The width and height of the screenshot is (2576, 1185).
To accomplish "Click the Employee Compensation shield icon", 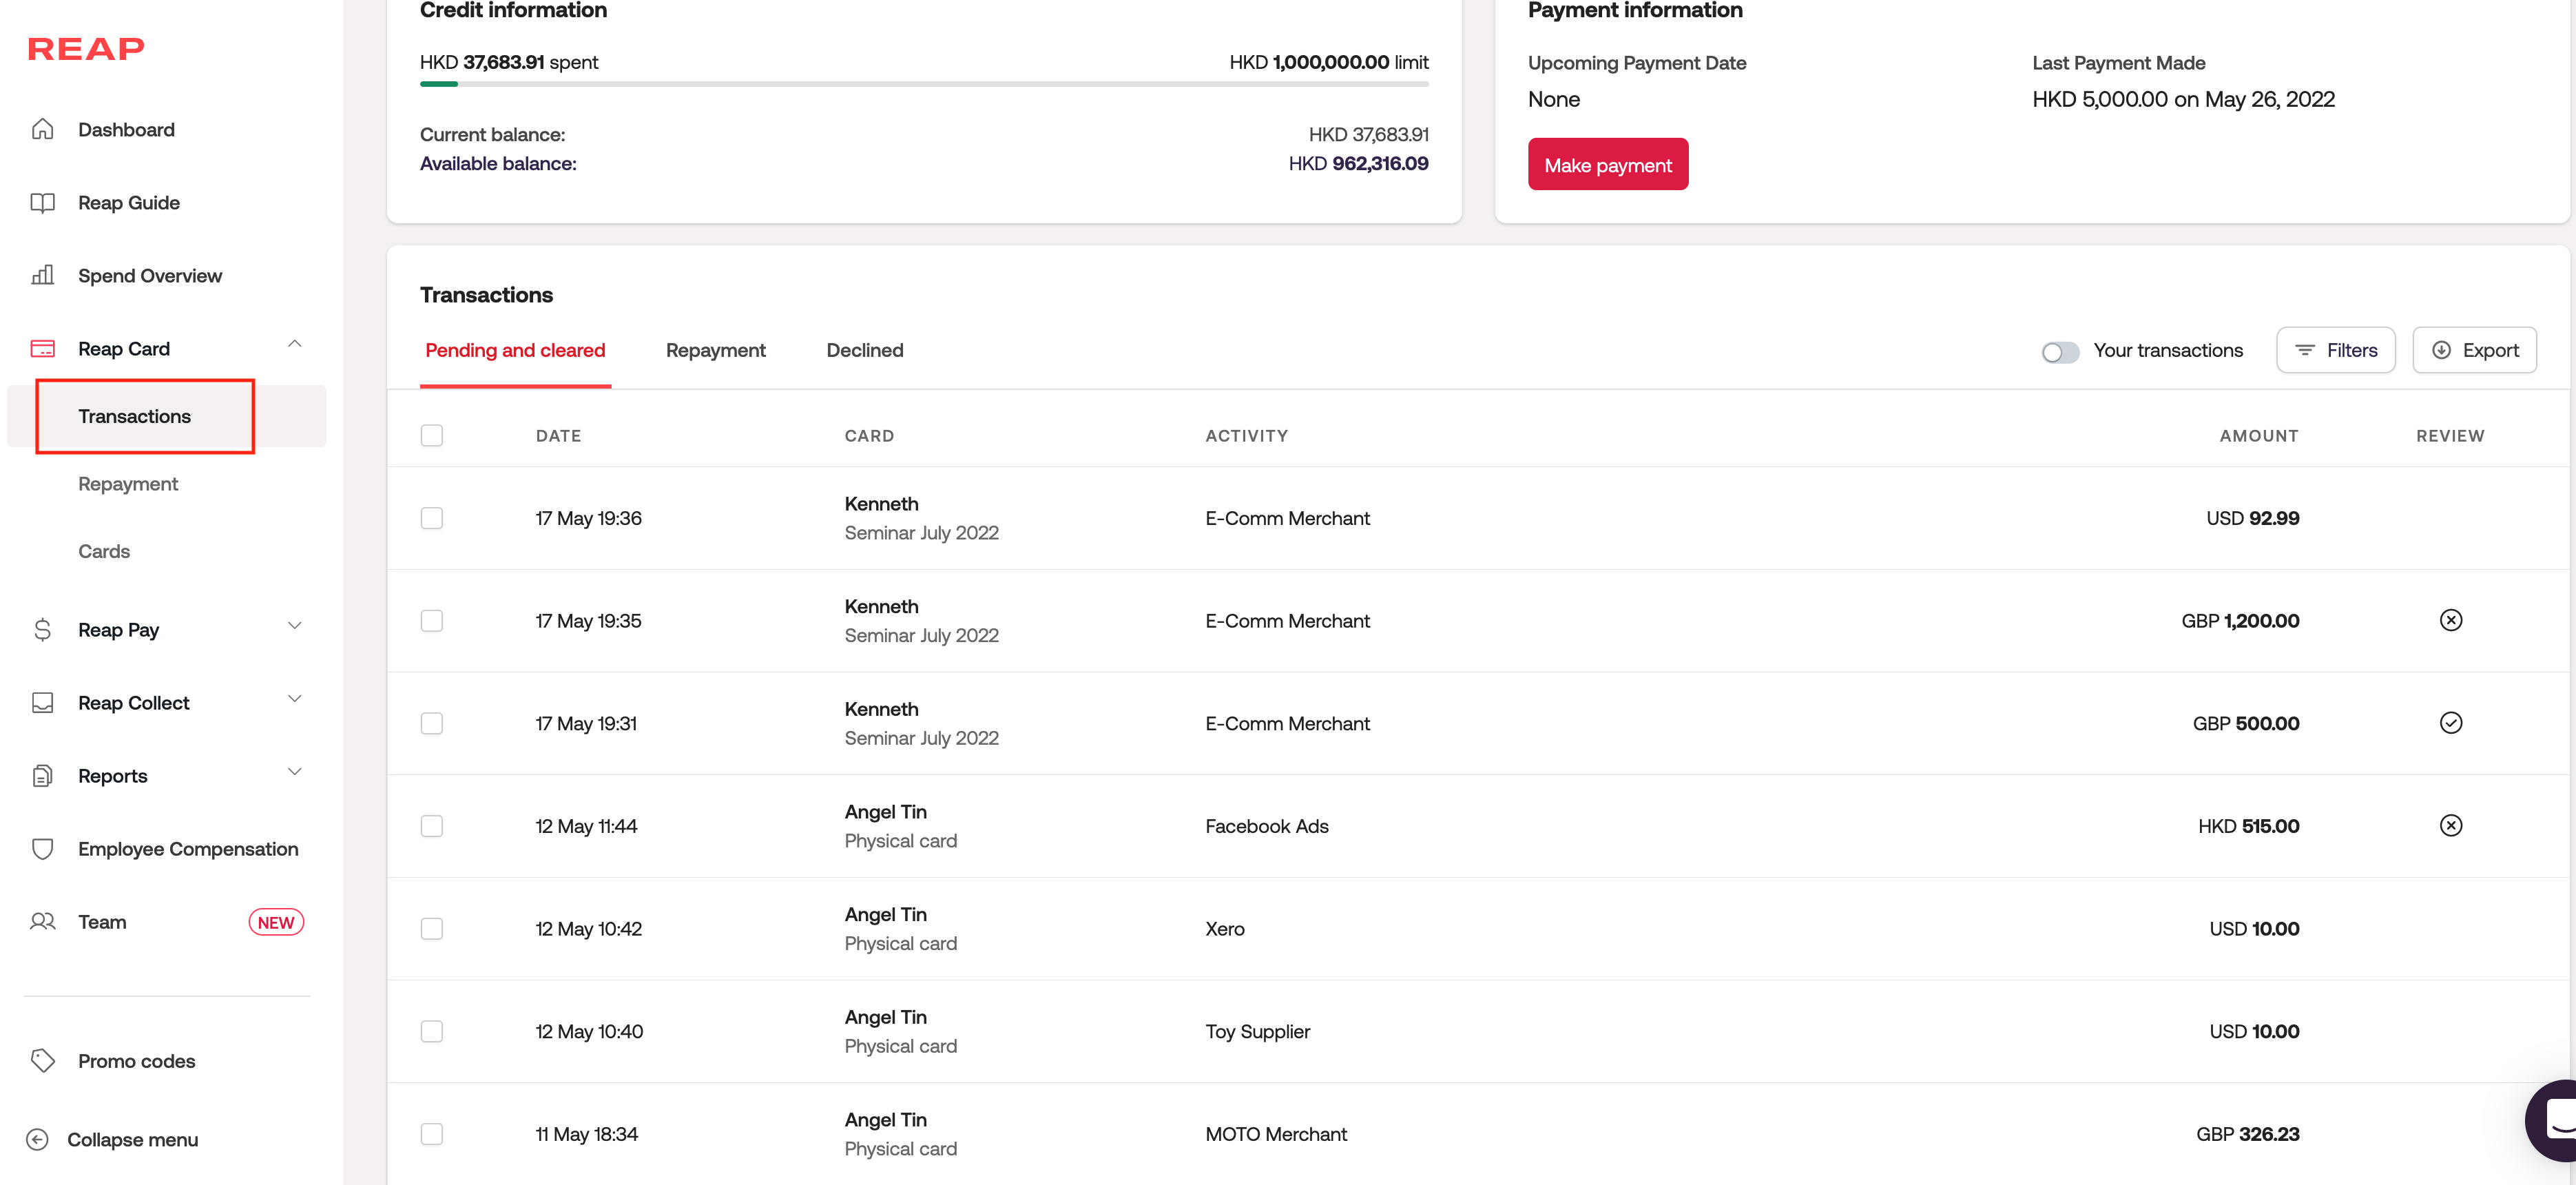I will (42, 849).
